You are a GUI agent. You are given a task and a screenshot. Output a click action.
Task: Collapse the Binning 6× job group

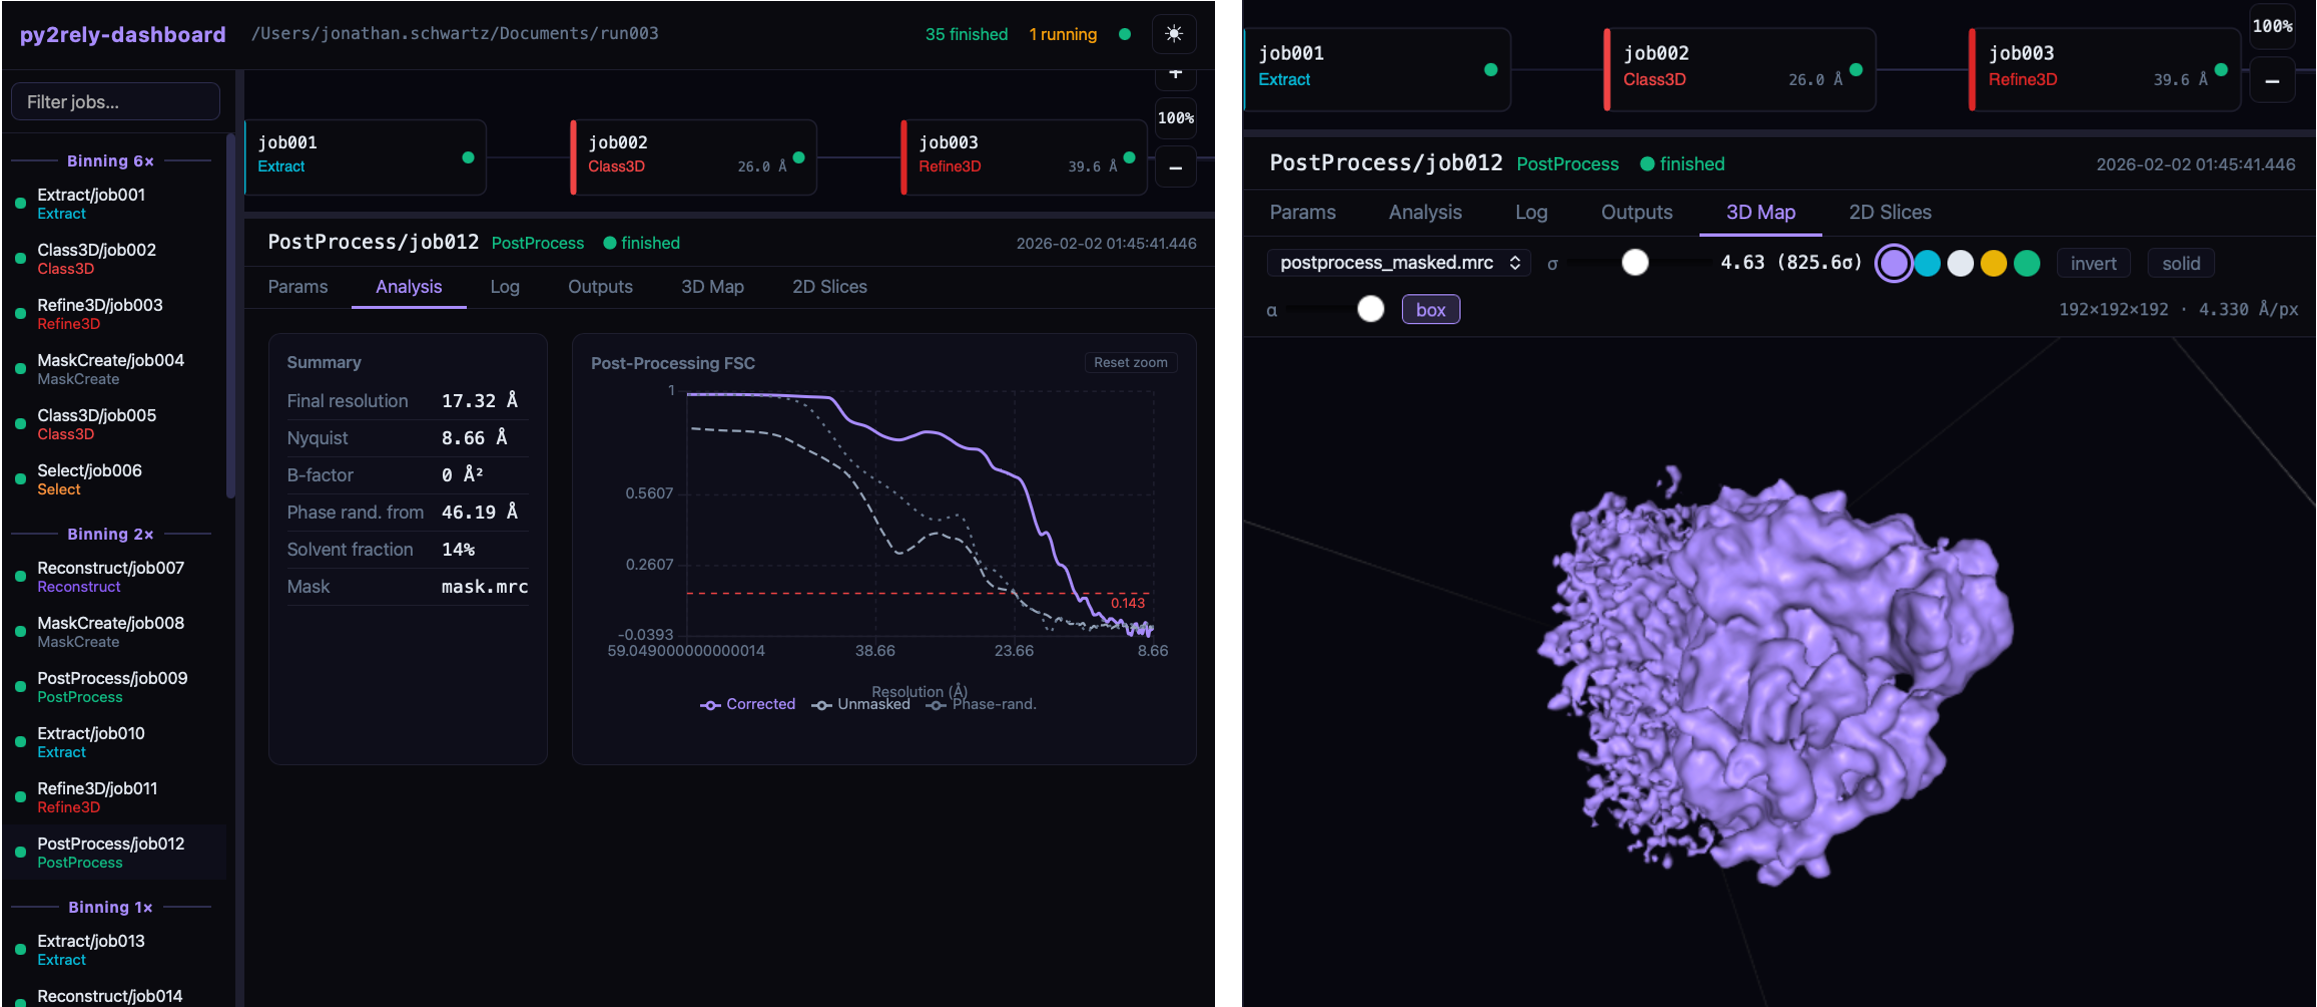(110, 161)
